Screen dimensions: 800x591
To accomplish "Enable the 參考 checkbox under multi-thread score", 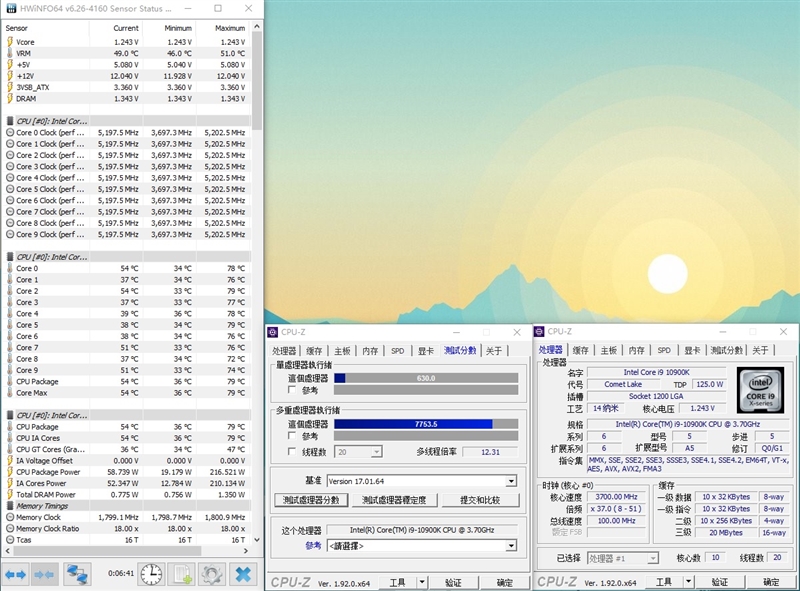I will [x=292, y=436].
